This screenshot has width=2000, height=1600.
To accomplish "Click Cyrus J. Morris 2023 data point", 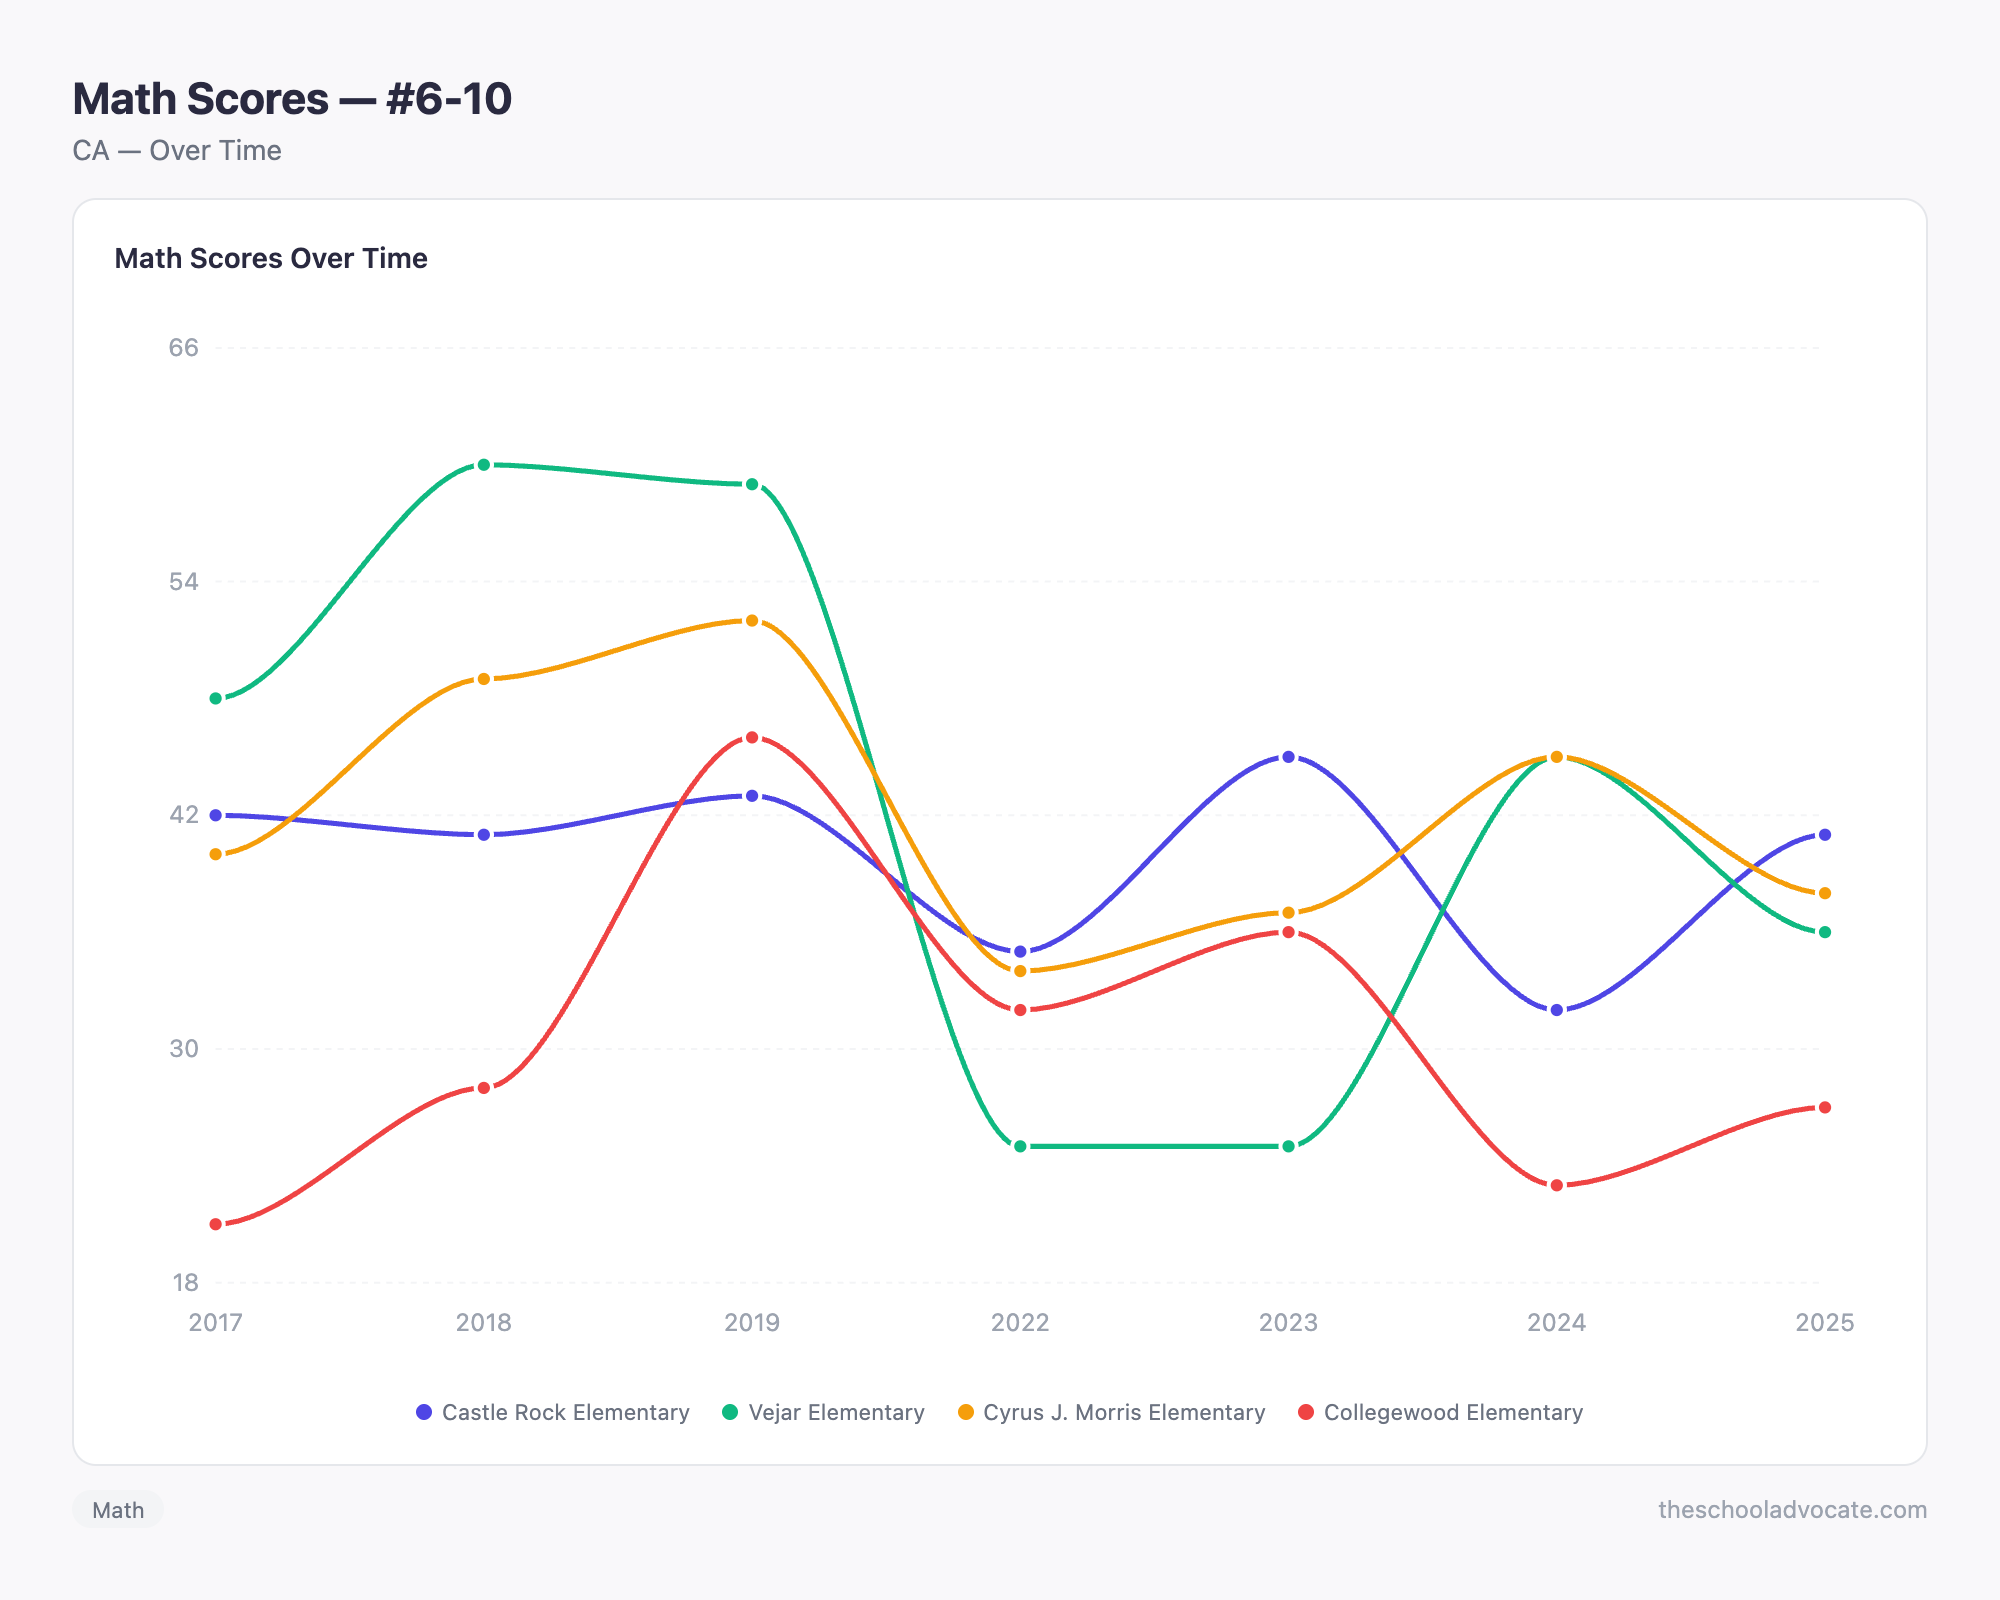I will (1288, 913).
